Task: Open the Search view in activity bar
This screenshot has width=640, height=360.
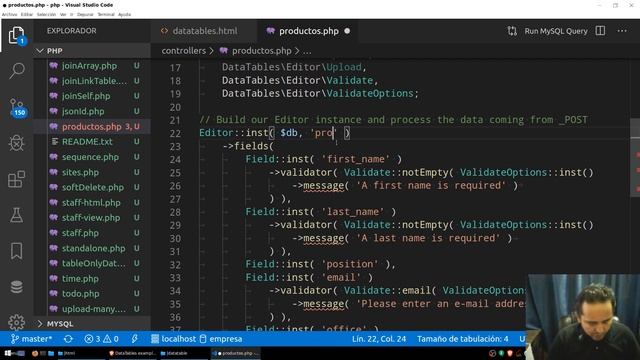Action: point(17,71)
